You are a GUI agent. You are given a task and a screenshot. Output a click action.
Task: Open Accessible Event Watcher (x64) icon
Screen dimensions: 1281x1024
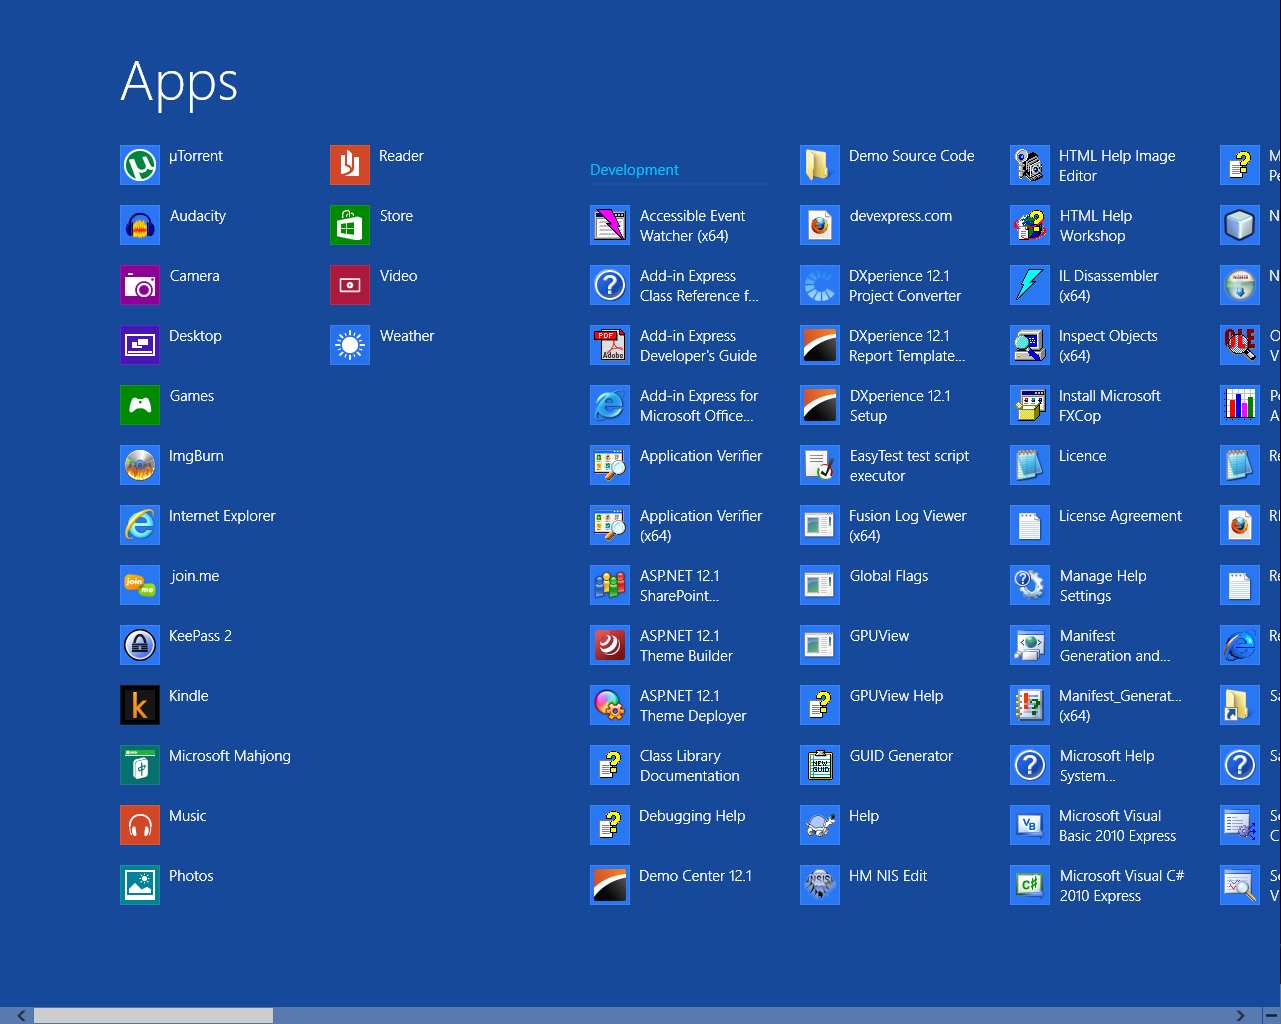[610, 225]
